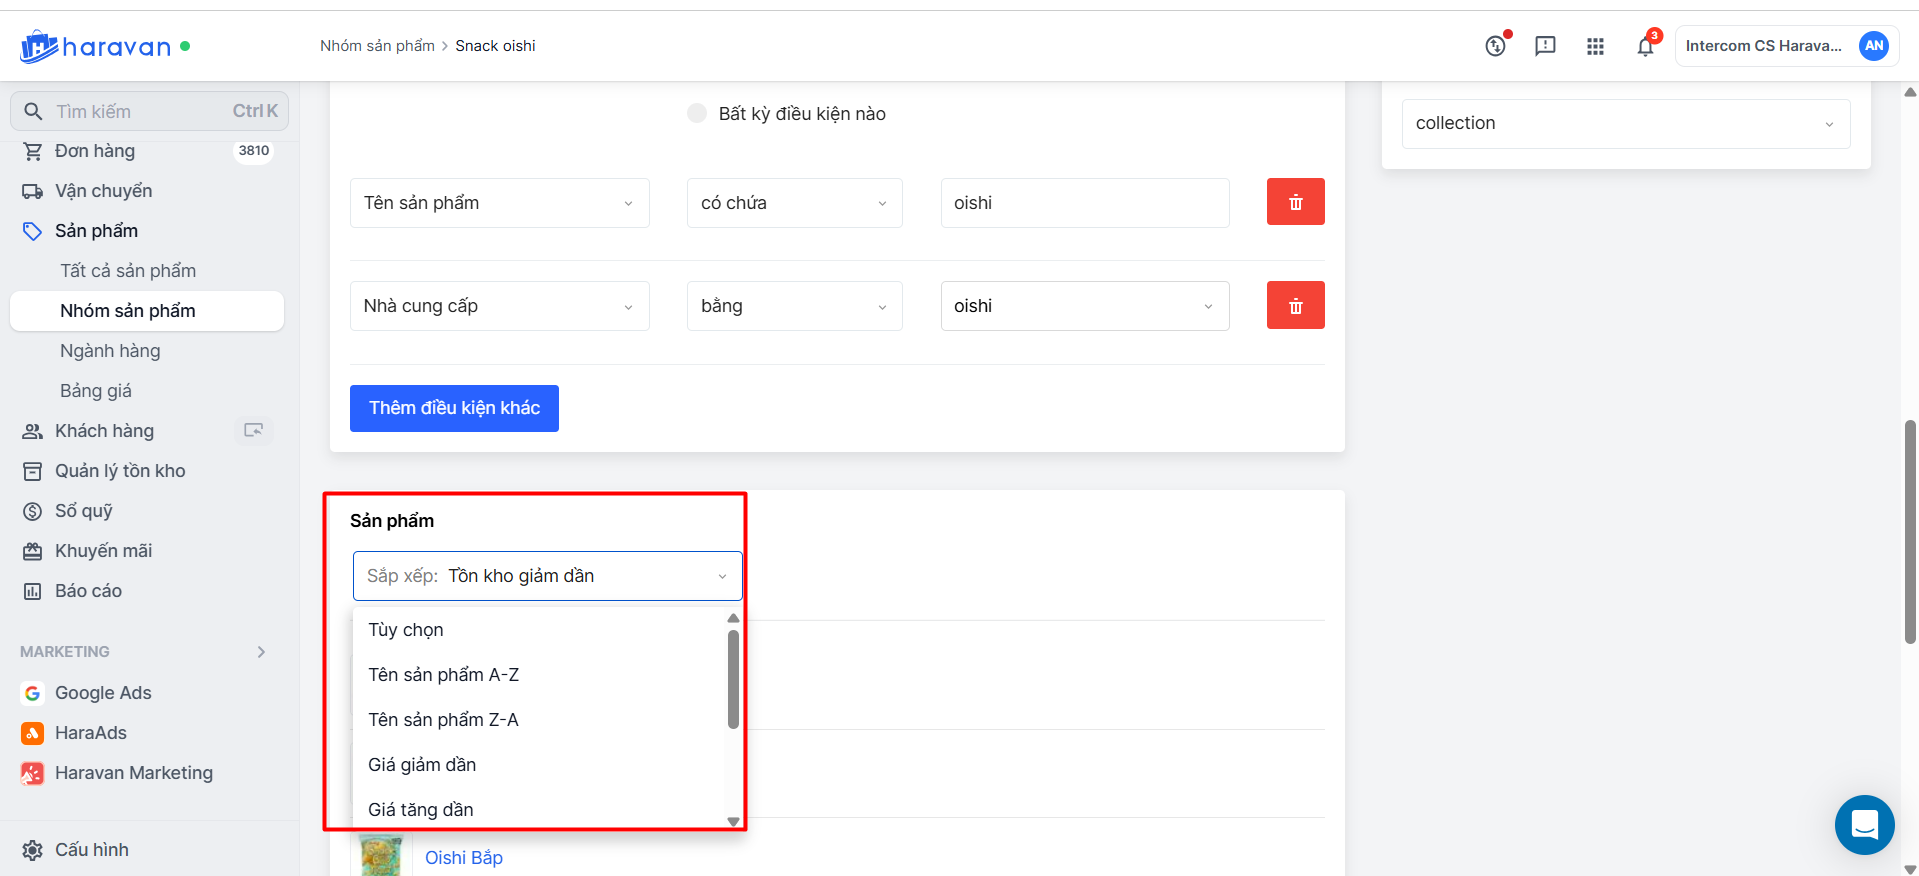Choose Giá giảm dần sorting

coord(540,765)
